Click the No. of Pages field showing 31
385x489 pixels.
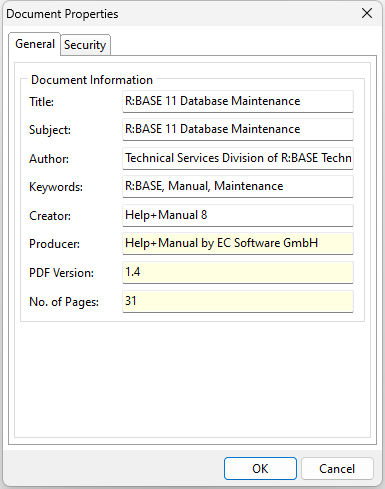tap(238, 301)
